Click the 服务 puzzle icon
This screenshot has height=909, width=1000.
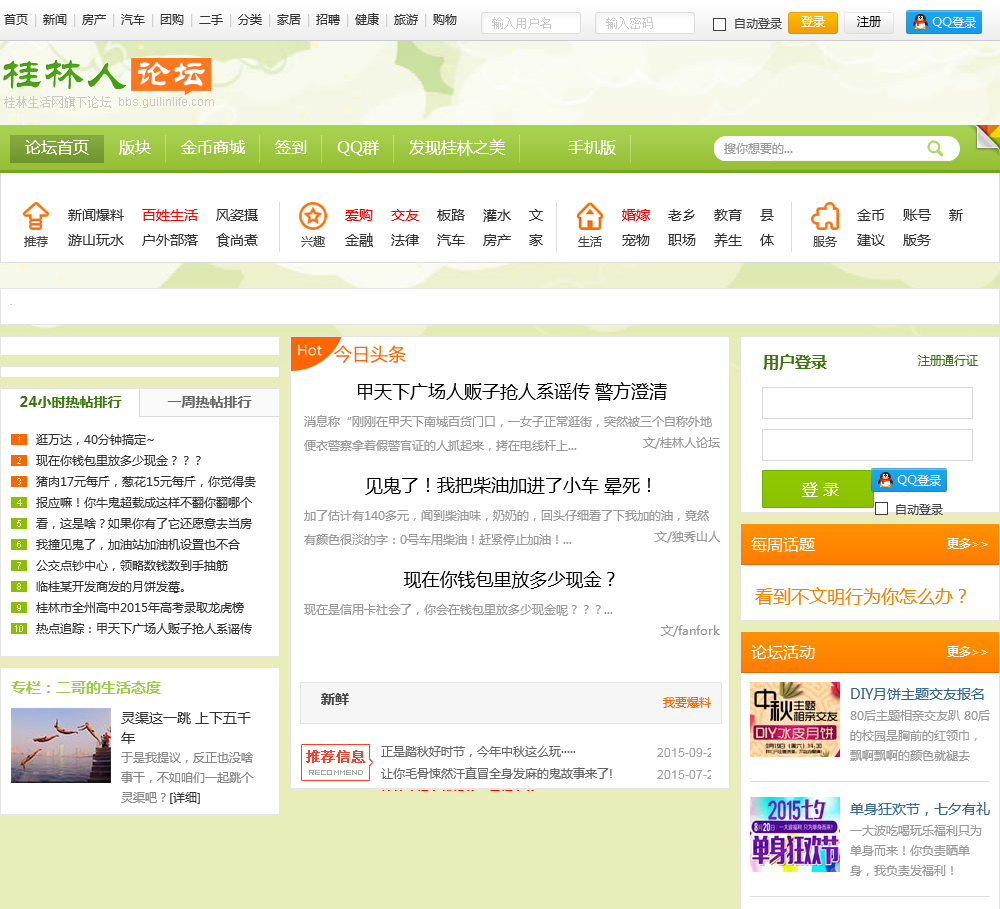[825, 216]
